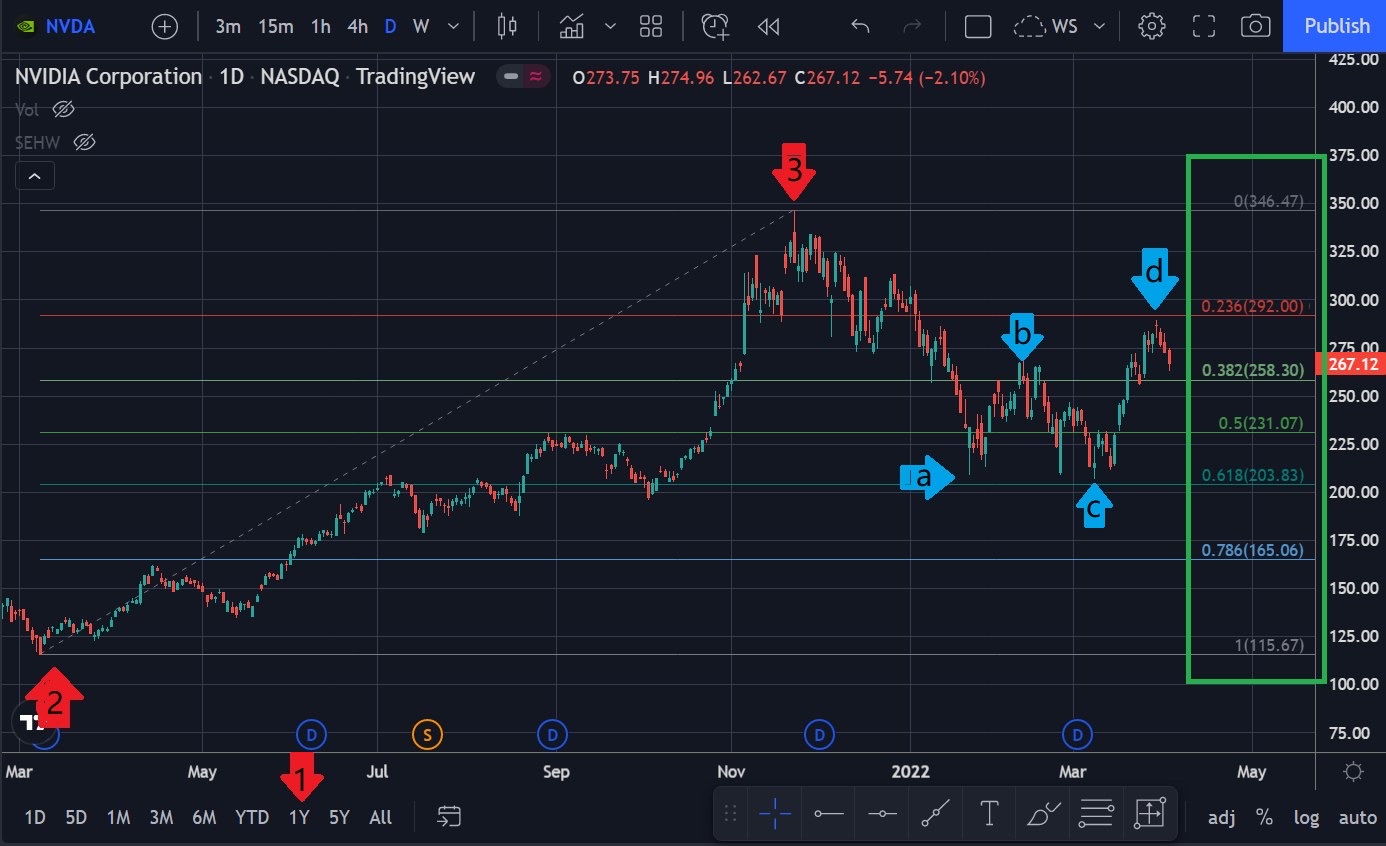Click the 267.12 current price label
This screenshot has height=846, width=1386.
tap(1353, 364)
